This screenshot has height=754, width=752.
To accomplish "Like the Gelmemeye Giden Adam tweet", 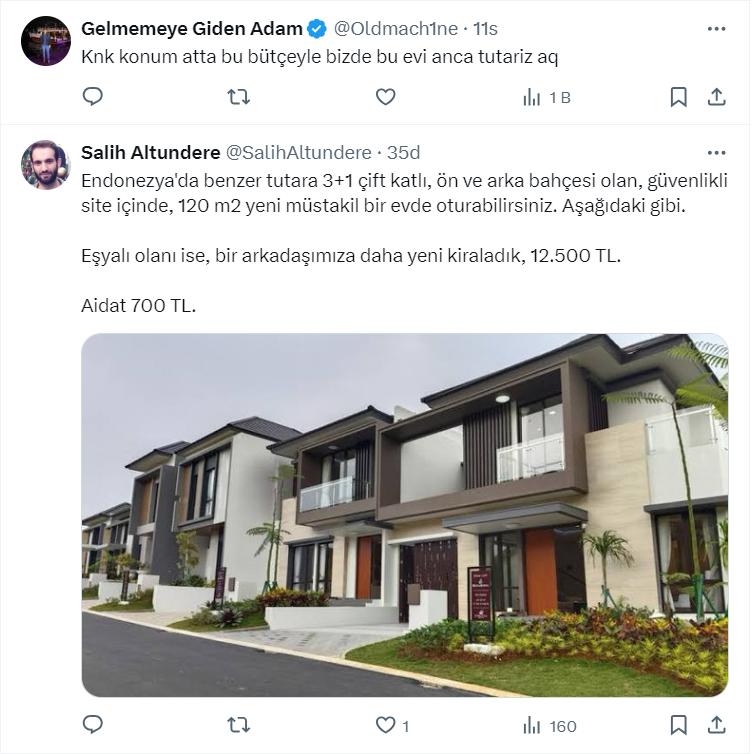I will pyautogui.click(x=385, y=97).
